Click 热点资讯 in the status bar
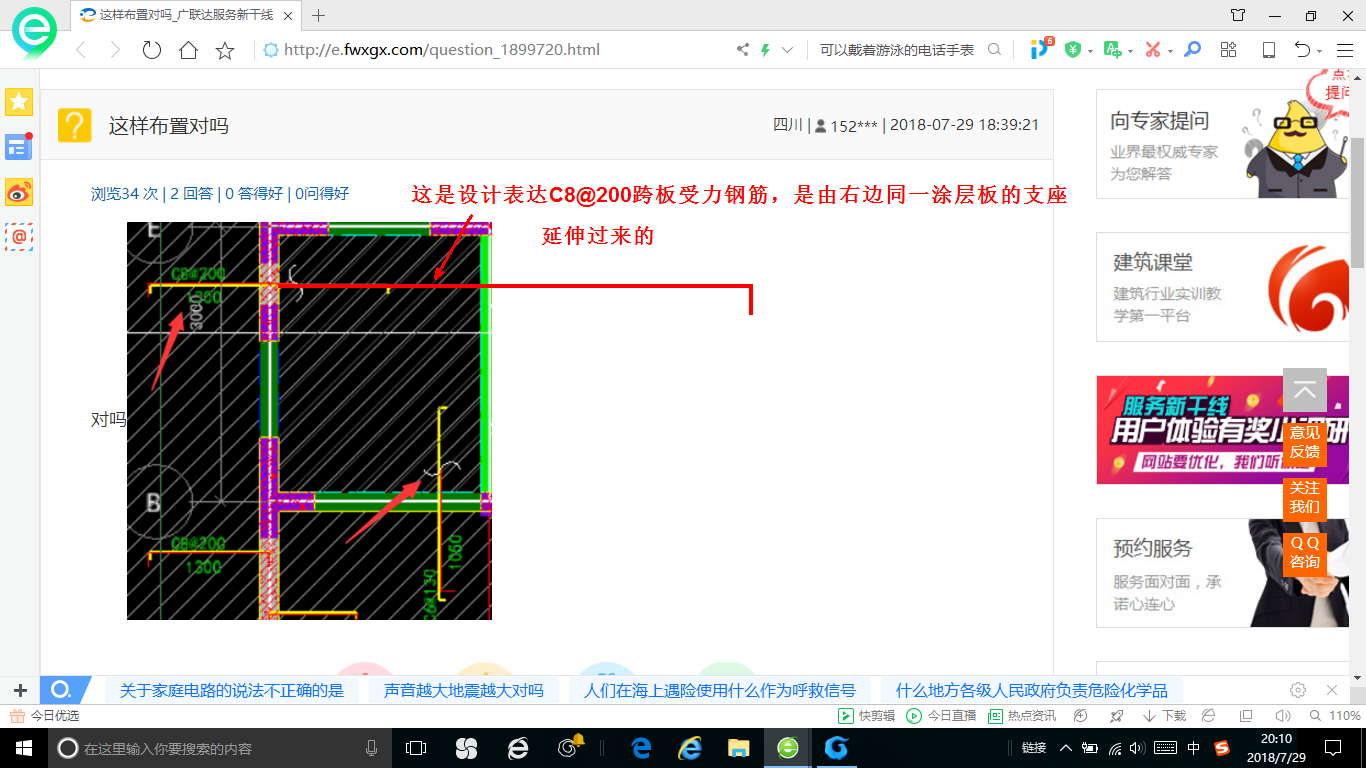The image size is (1366, 768). (1022, 716)
